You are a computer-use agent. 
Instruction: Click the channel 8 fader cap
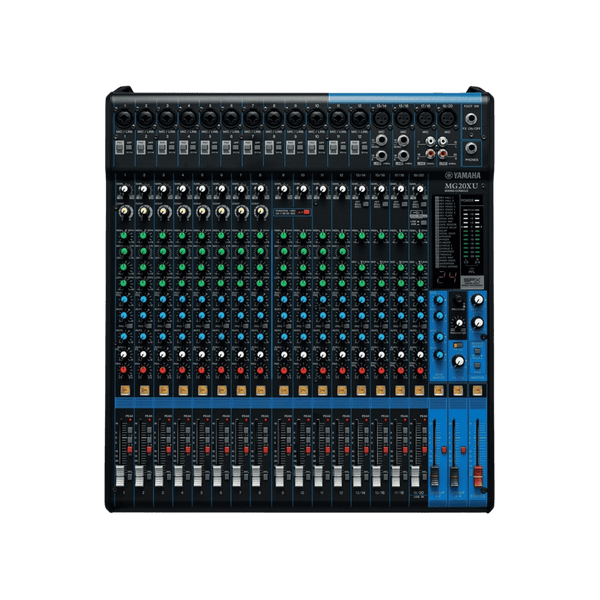click(x=256, y=476)
